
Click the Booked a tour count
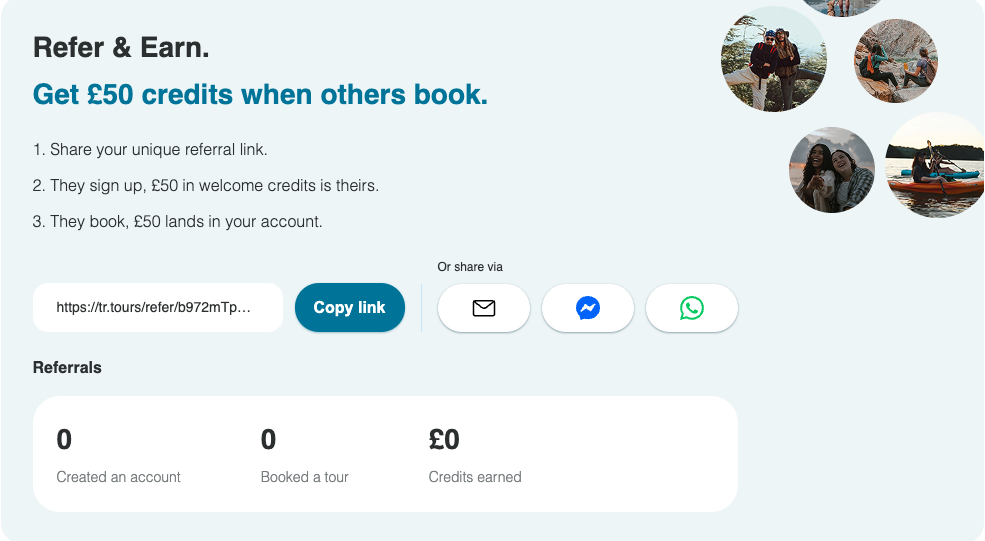268,440
